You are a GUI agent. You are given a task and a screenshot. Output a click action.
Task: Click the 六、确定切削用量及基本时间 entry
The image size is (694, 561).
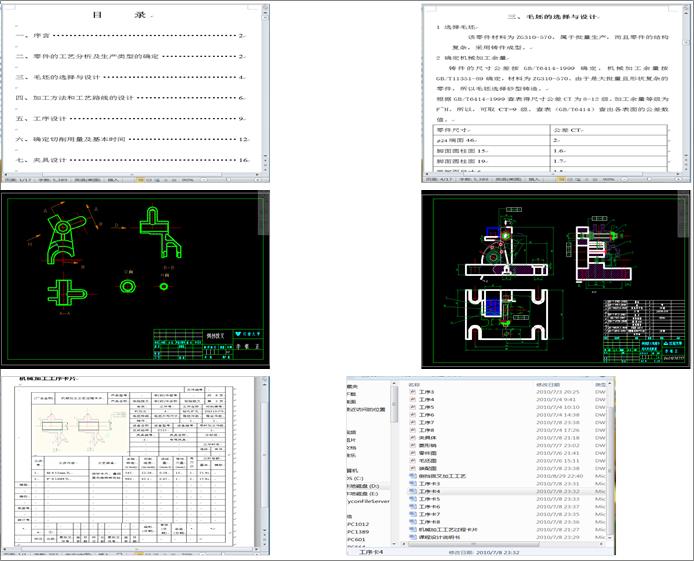pyautogui.click(x=132, y=139)
